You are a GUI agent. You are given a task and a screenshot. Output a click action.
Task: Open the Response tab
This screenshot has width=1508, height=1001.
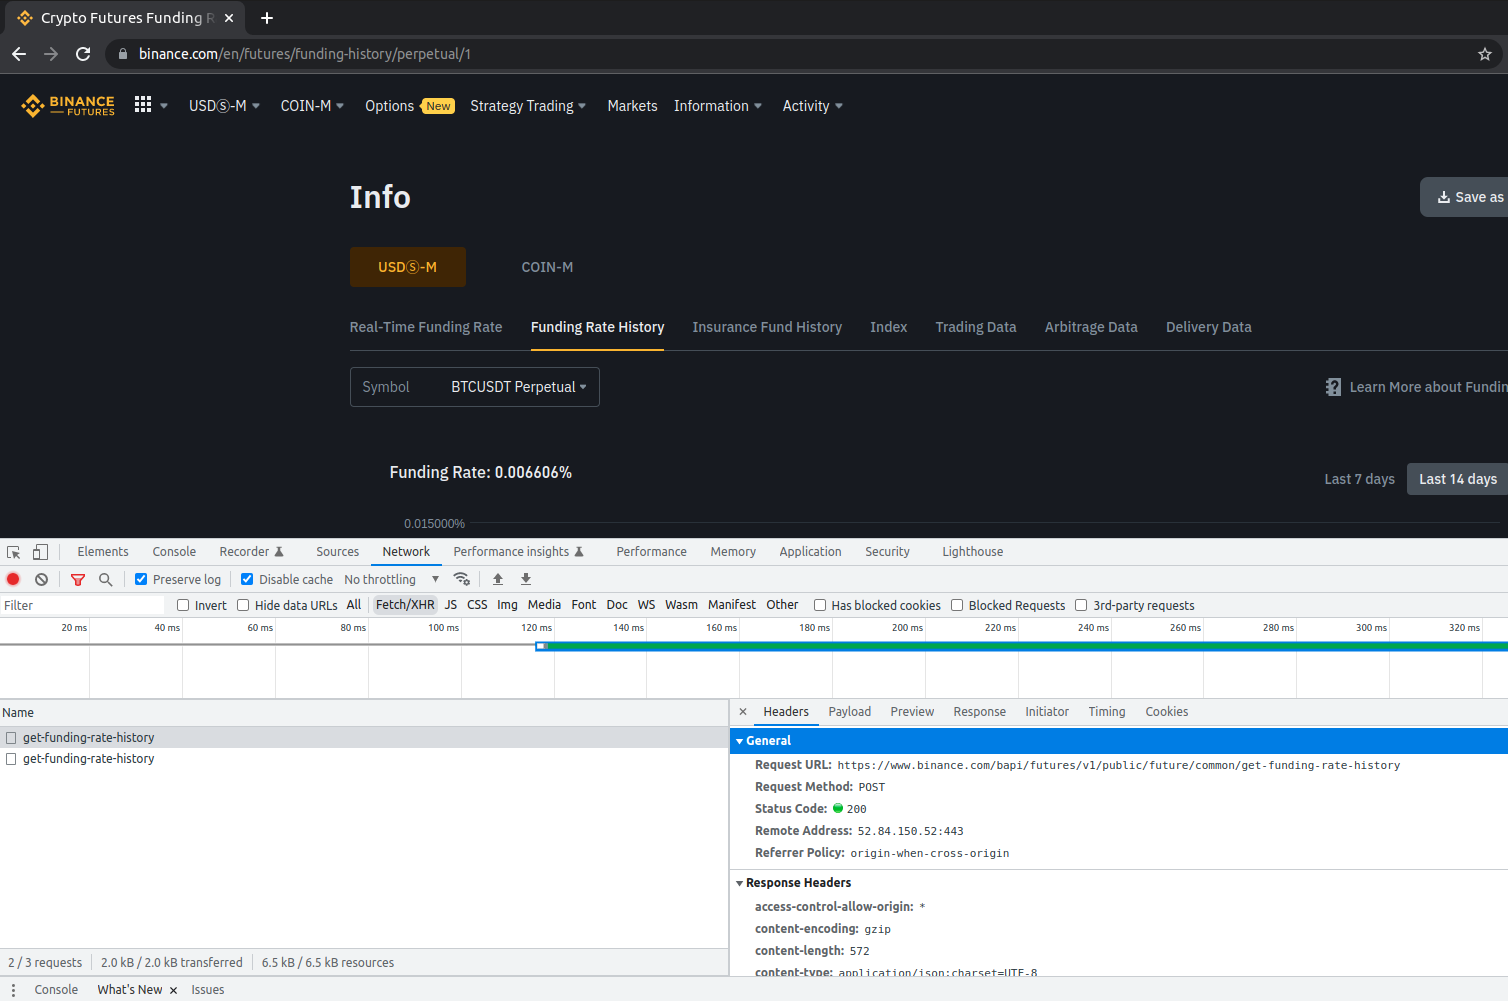[x=979, y=712]
